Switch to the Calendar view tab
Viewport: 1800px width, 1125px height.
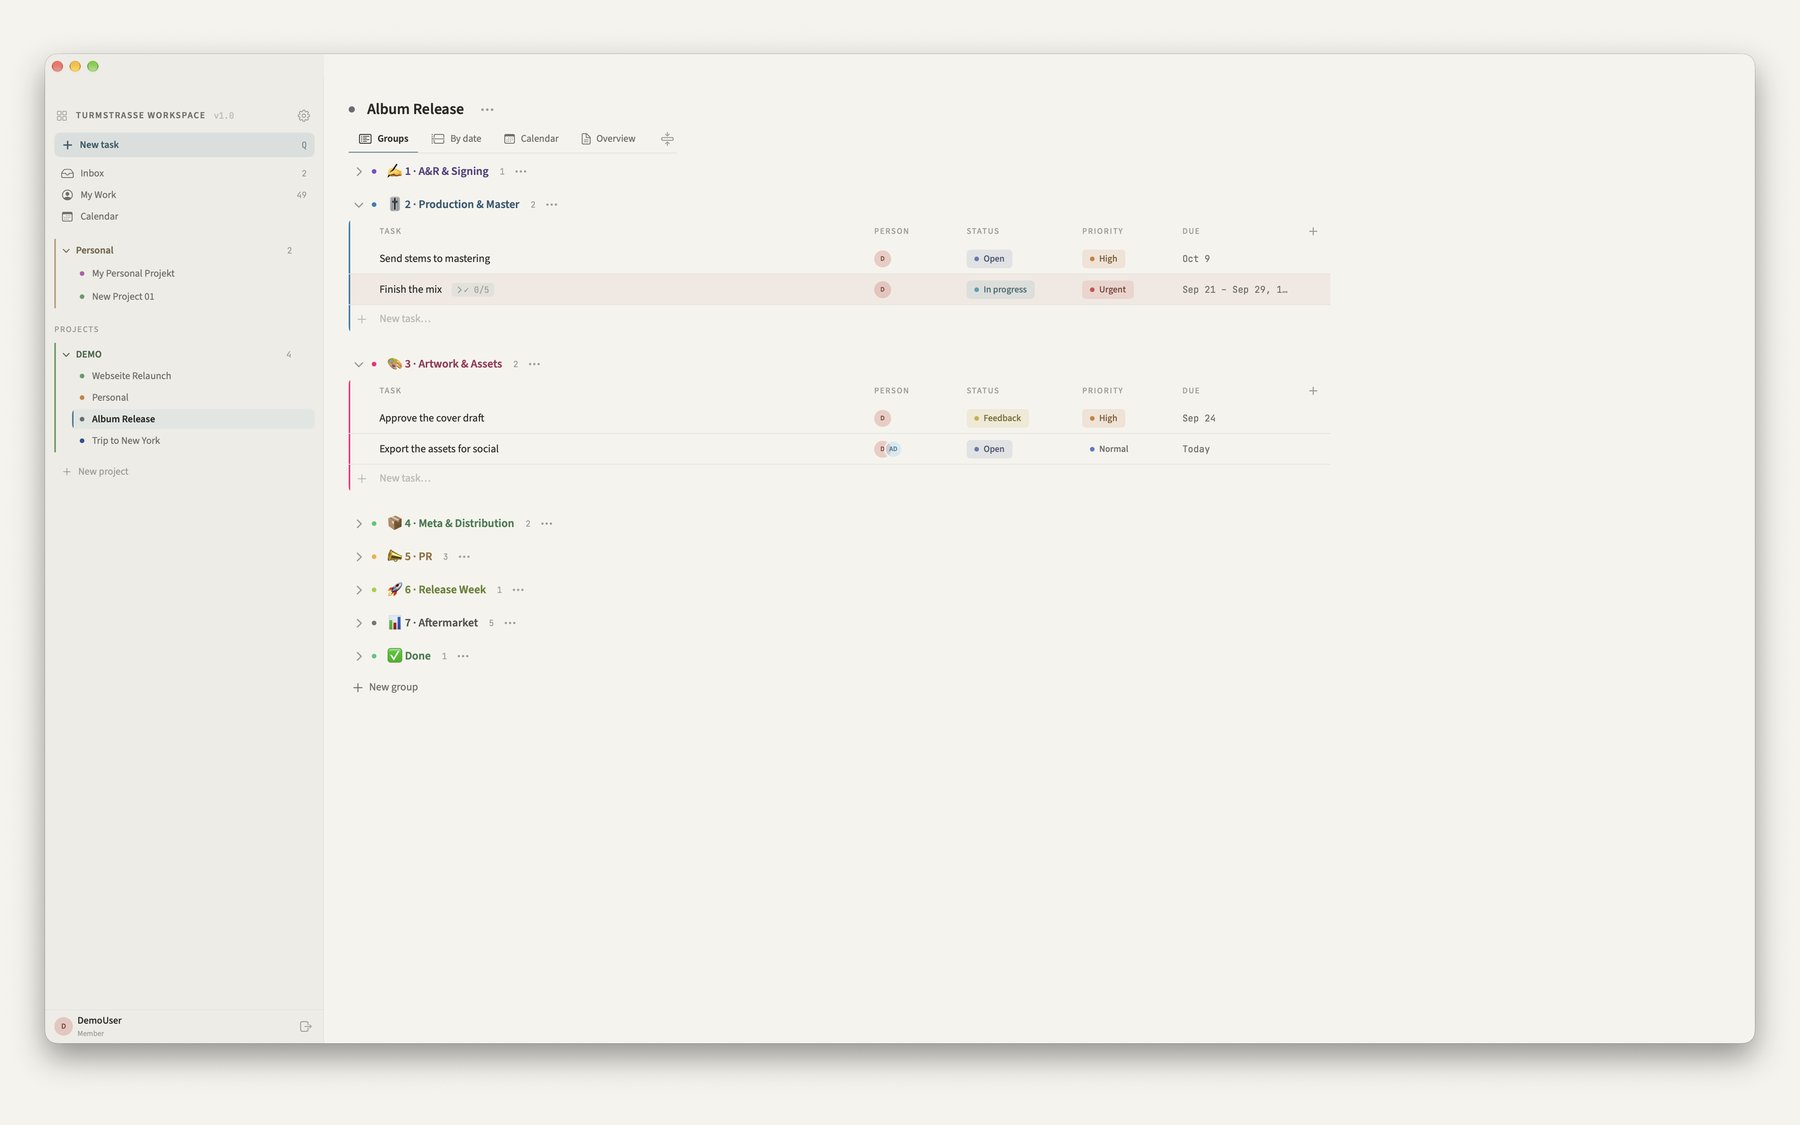point(531,139)
